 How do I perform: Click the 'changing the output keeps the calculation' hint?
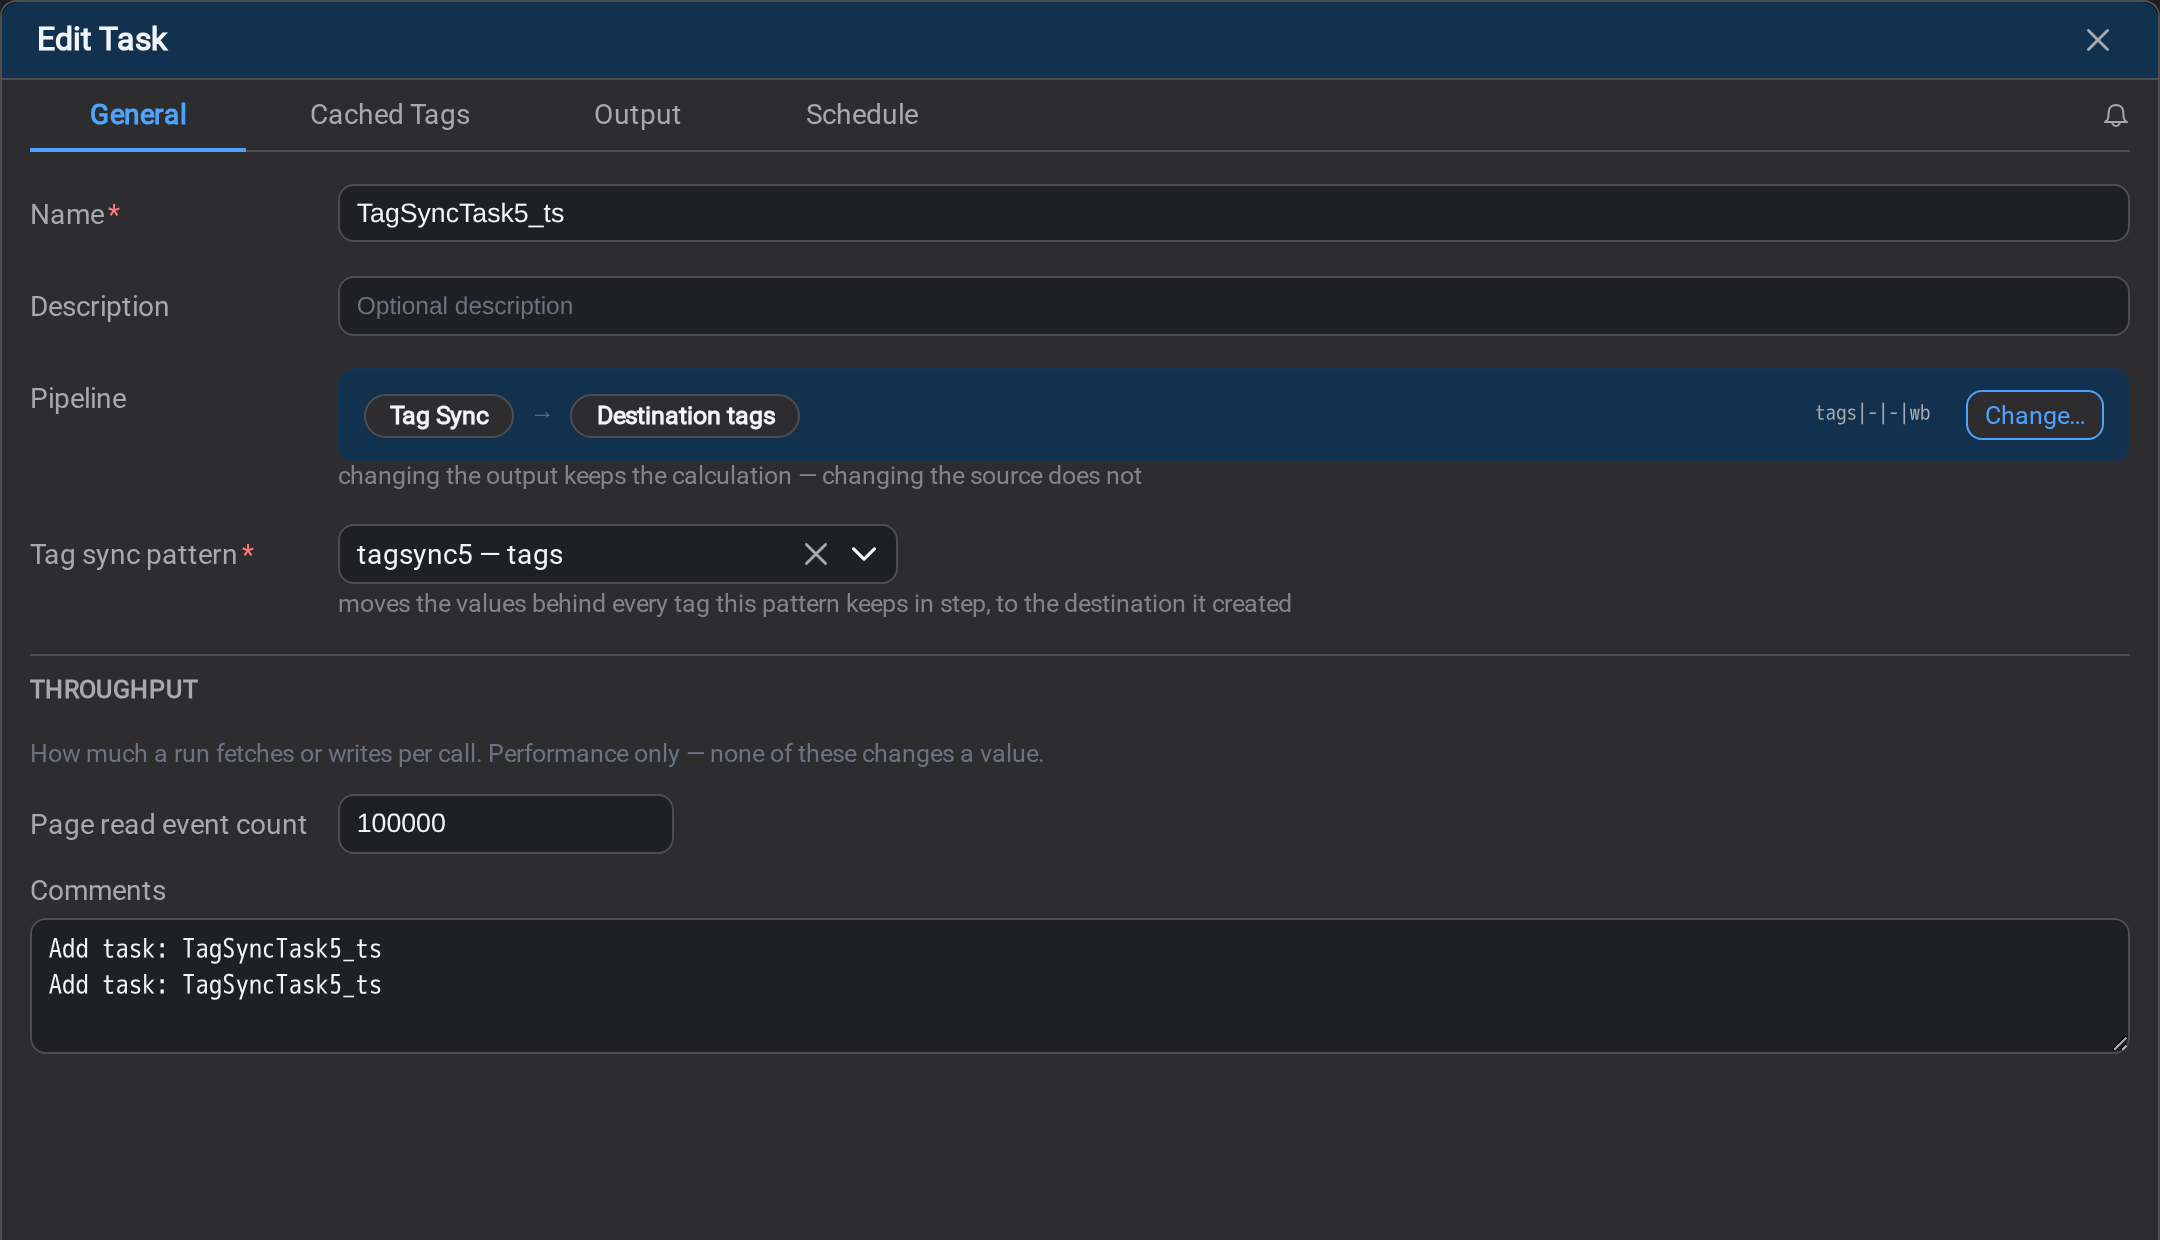739,476
